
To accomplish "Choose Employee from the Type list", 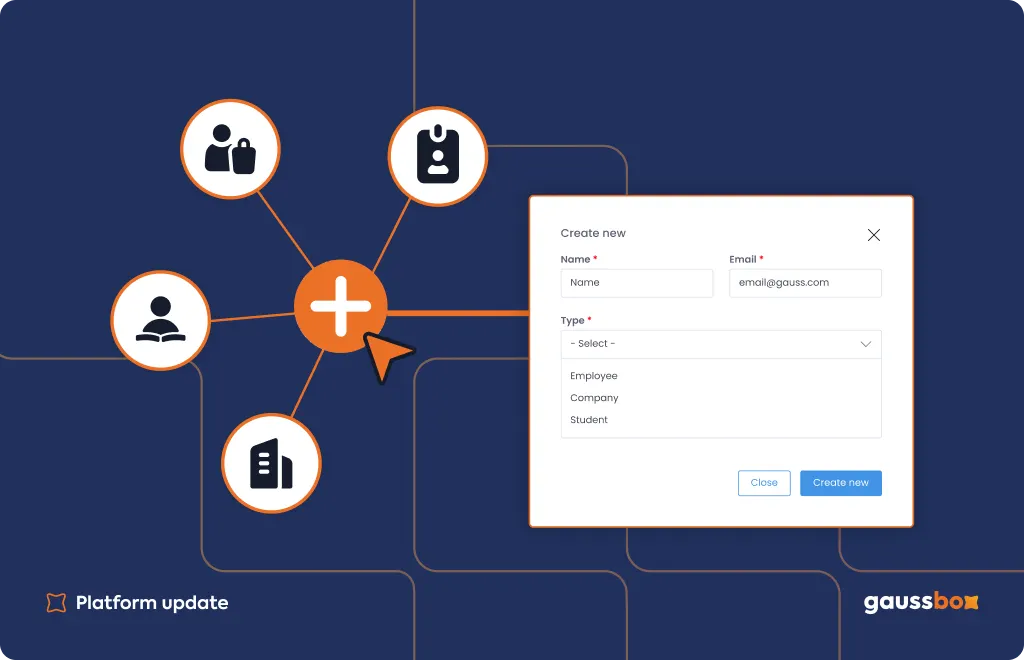I will 594,376.
